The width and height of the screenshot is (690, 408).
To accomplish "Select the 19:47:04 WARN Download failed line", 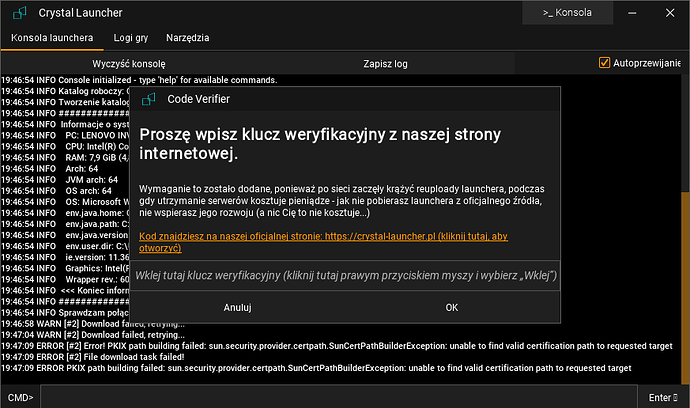I will [x=93, y=335].
